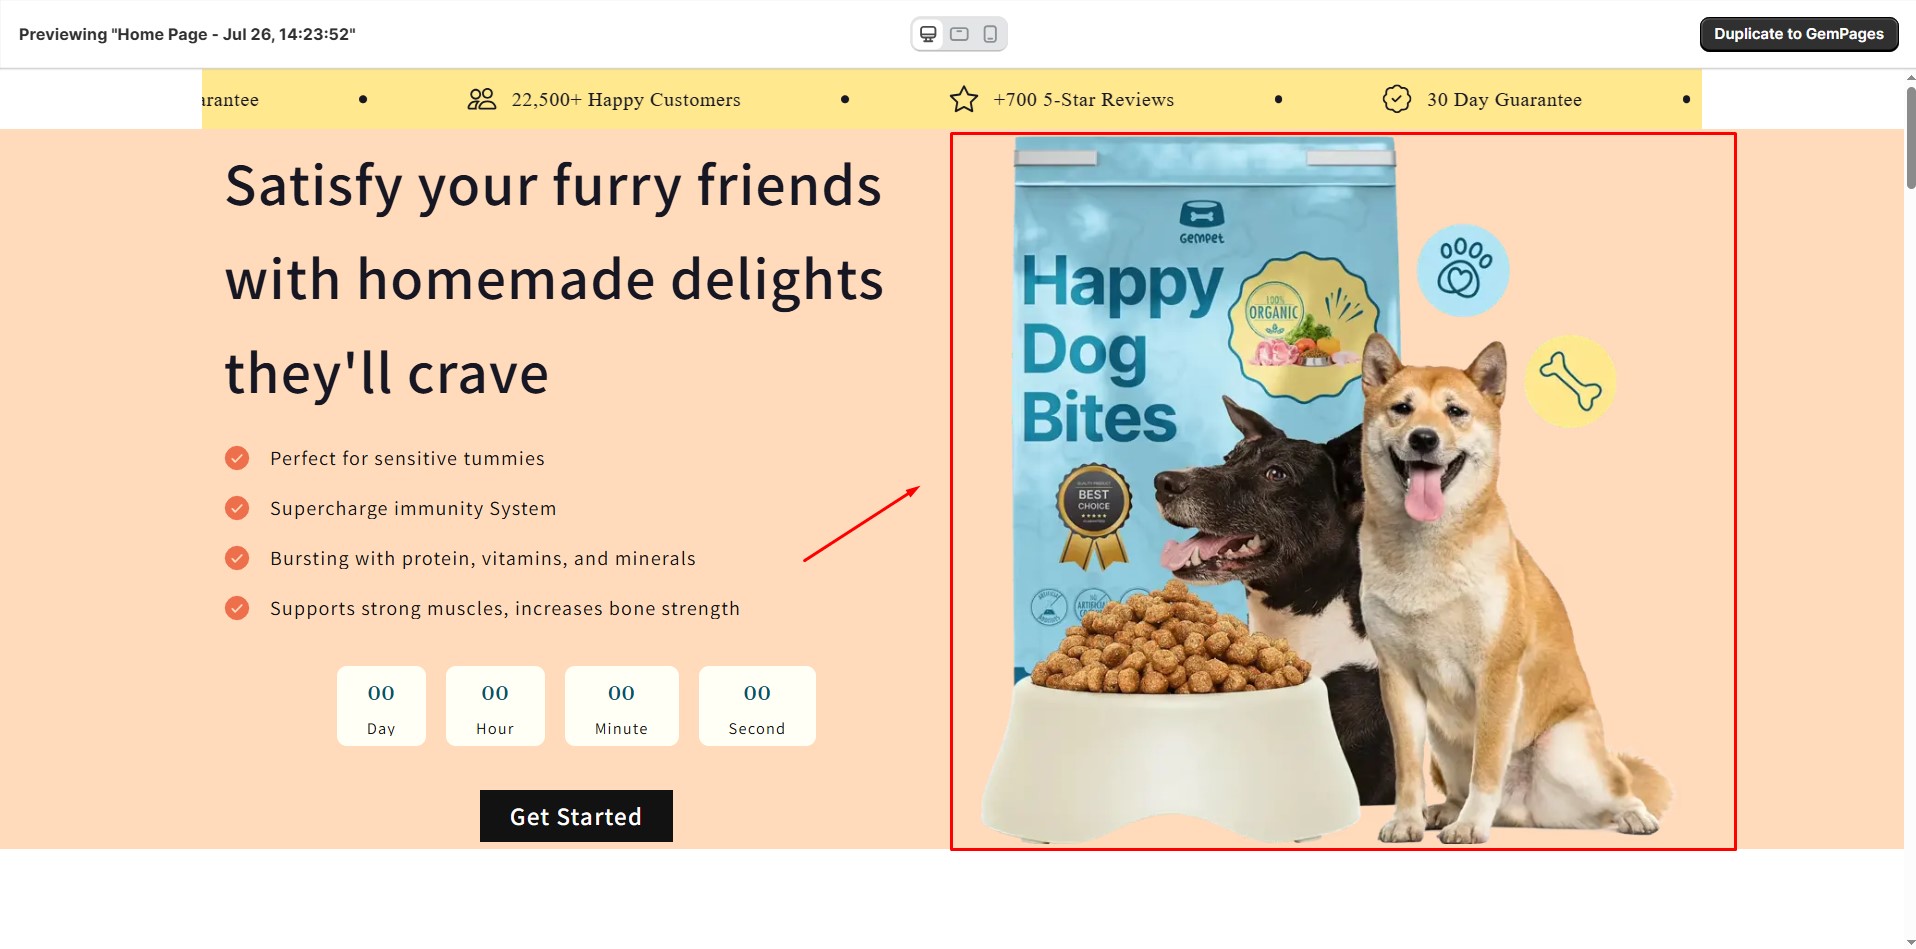The height and width of the screenshot is (949, 1916).
Task: Click the blue paw print icon
Action: 1463,270
